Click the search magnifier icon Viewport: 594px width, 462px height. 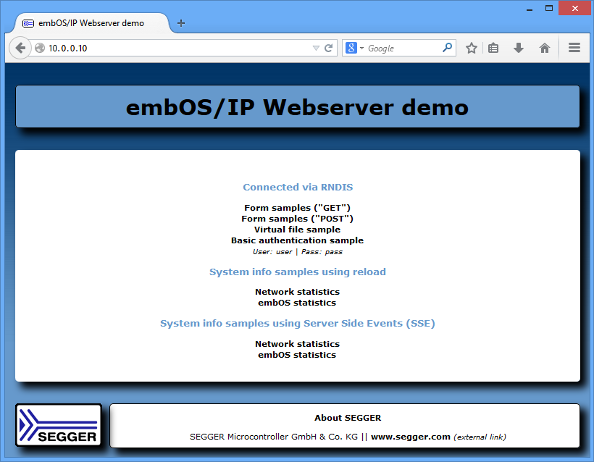click(447, 48)
